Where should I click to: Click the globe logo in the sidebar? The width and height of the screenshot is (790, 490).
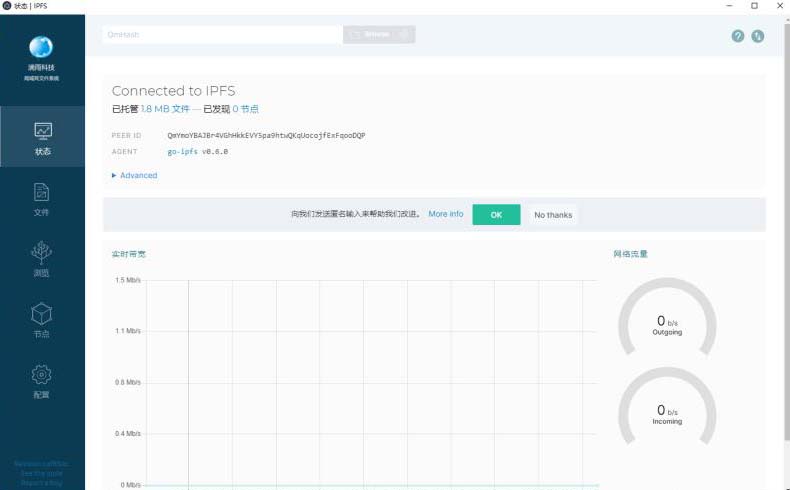coord(41,46)
